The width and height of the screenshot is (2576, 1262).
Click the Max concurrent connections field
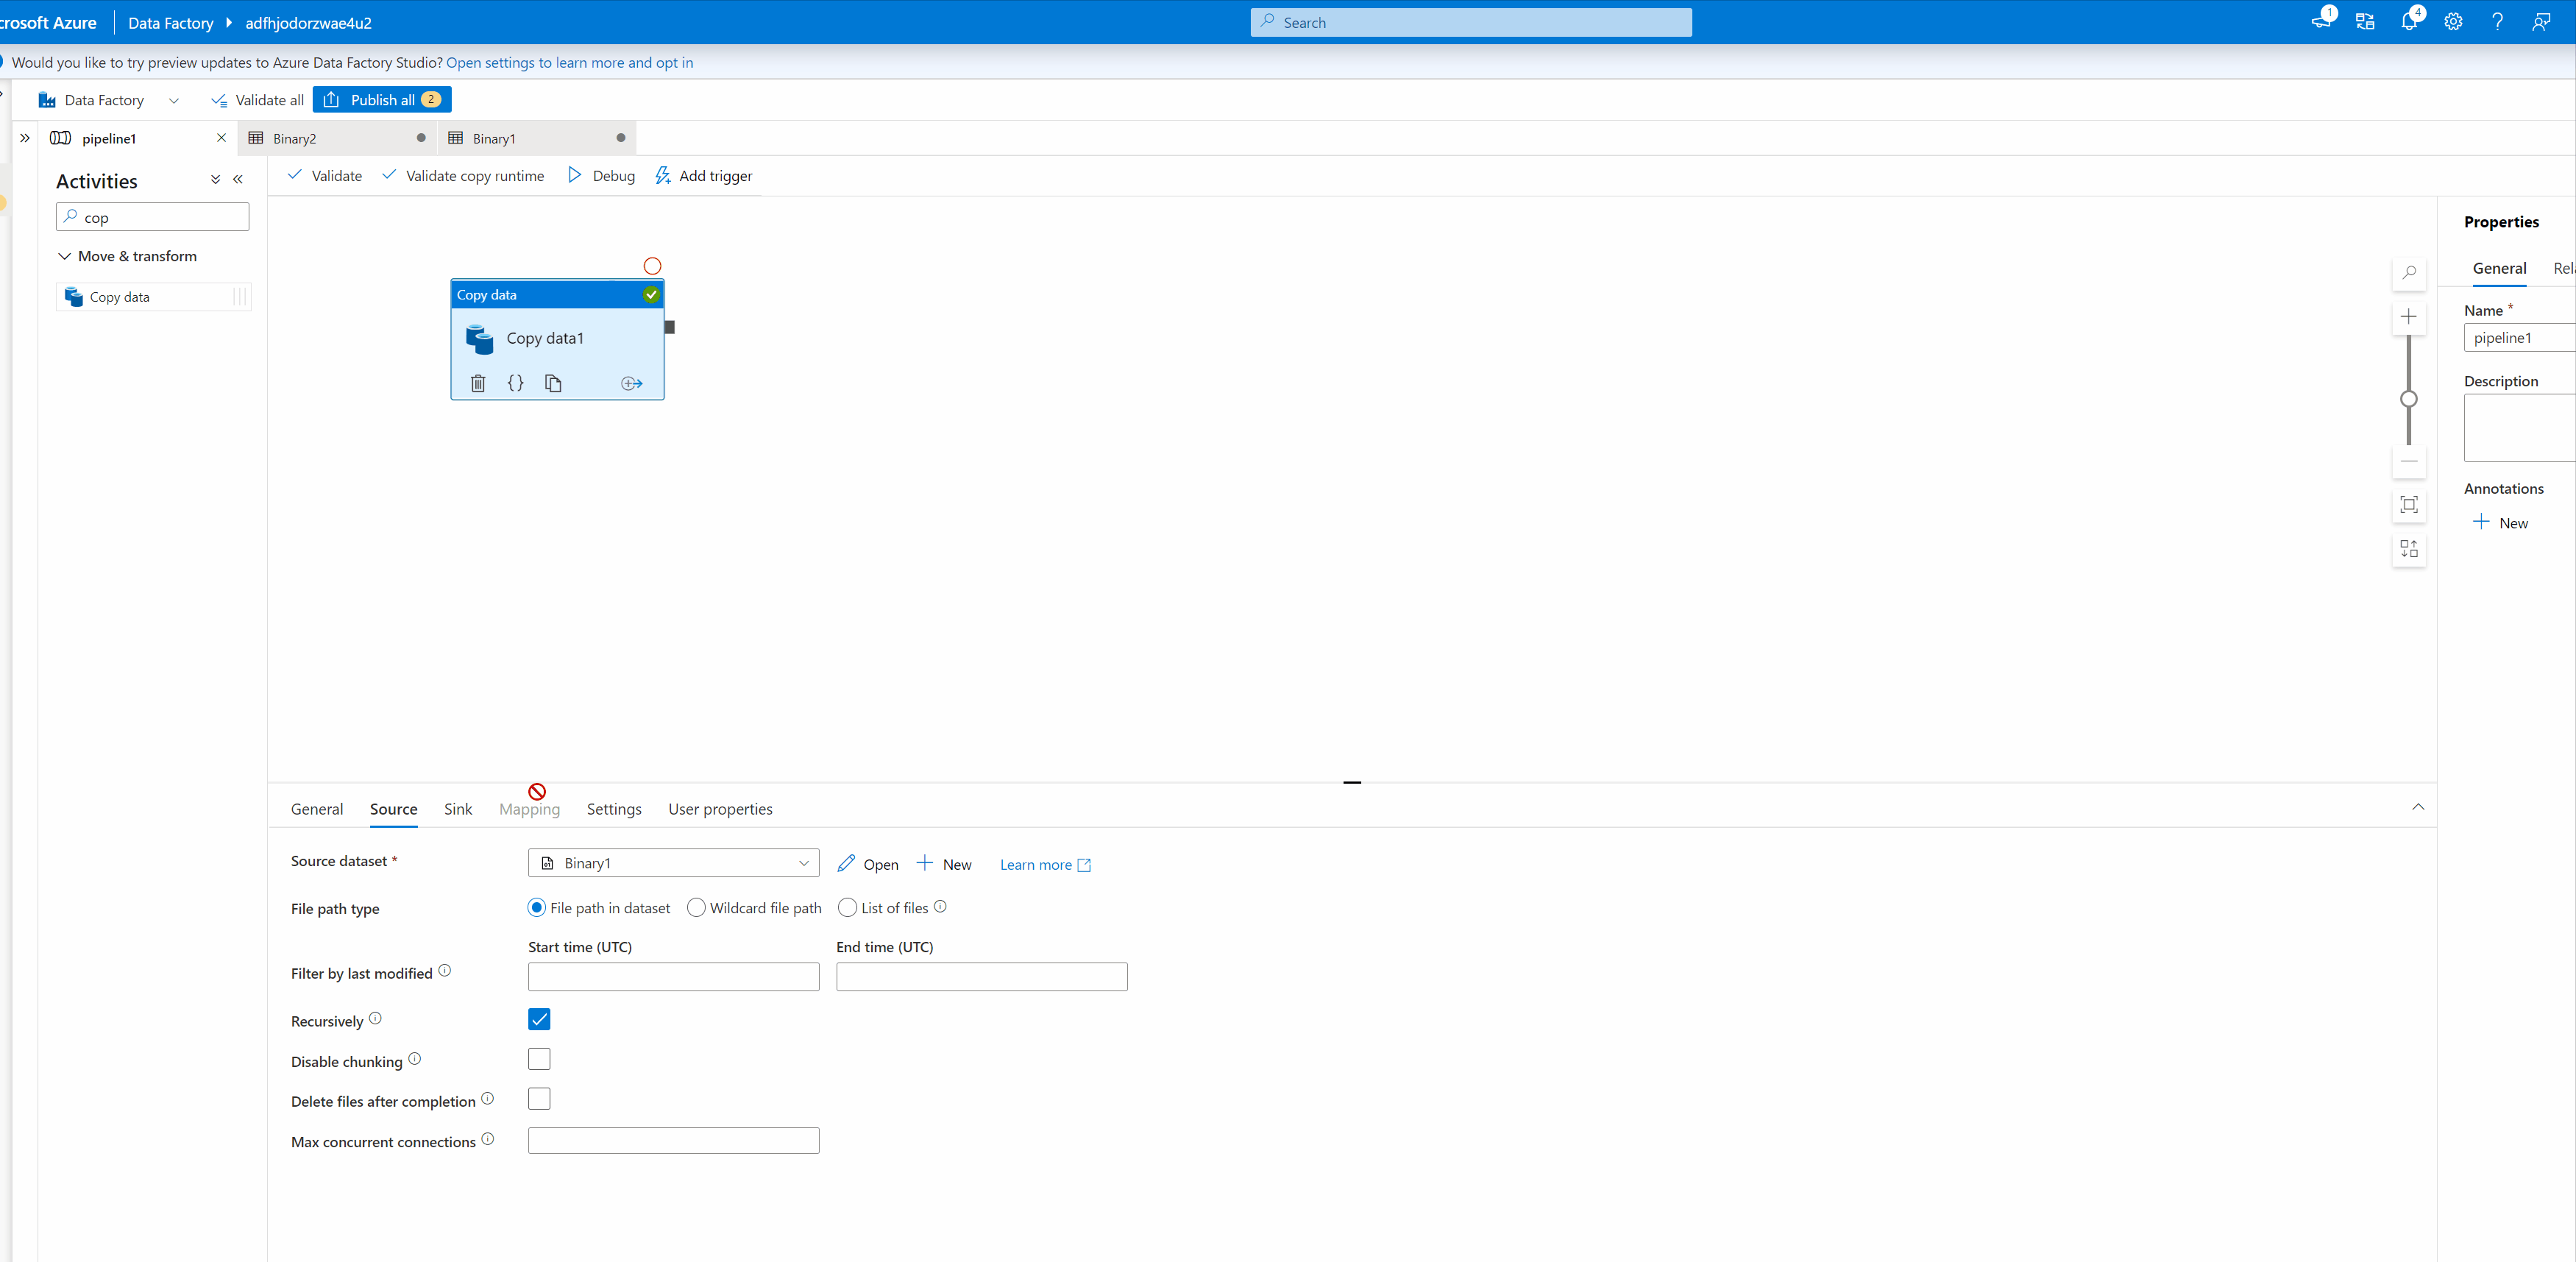(674, 1140)
